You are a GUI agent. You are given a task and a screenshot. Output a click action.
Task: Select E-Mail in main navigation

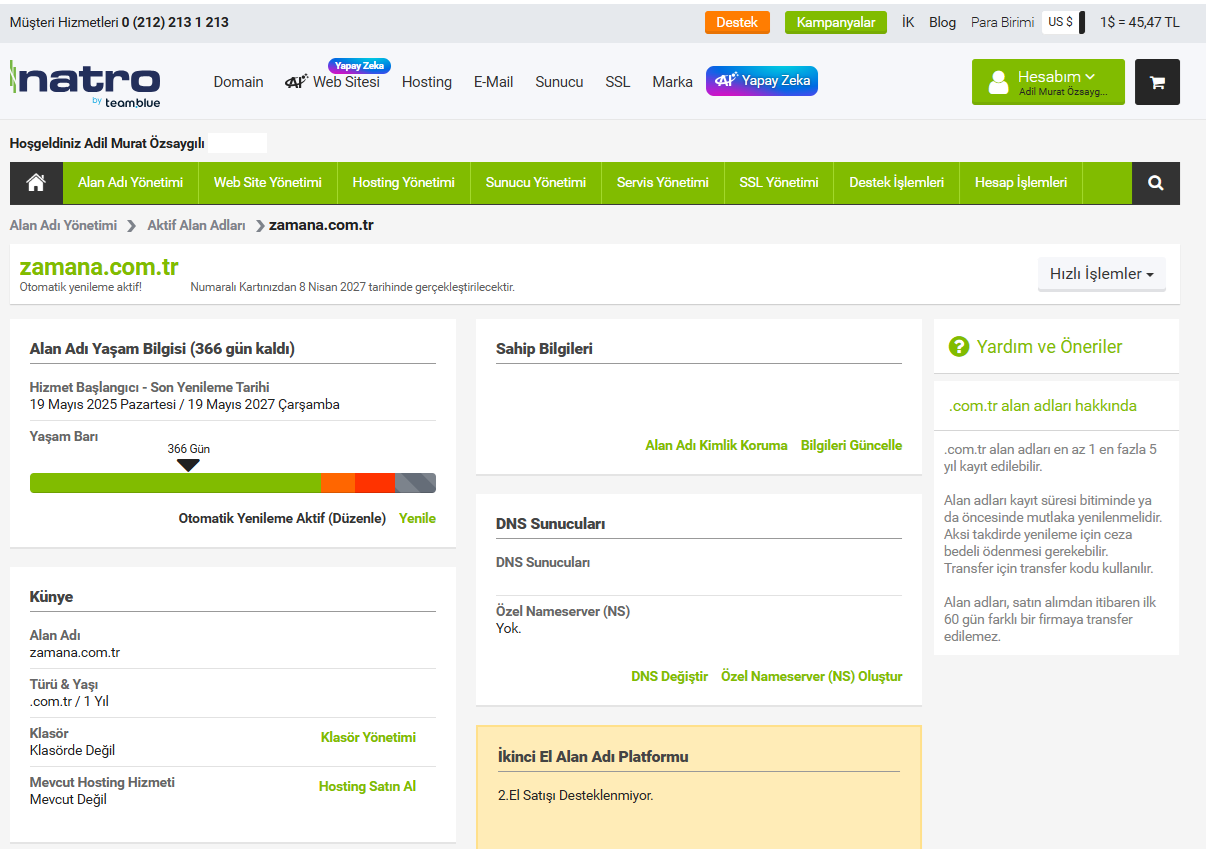(x=493, y=82)
